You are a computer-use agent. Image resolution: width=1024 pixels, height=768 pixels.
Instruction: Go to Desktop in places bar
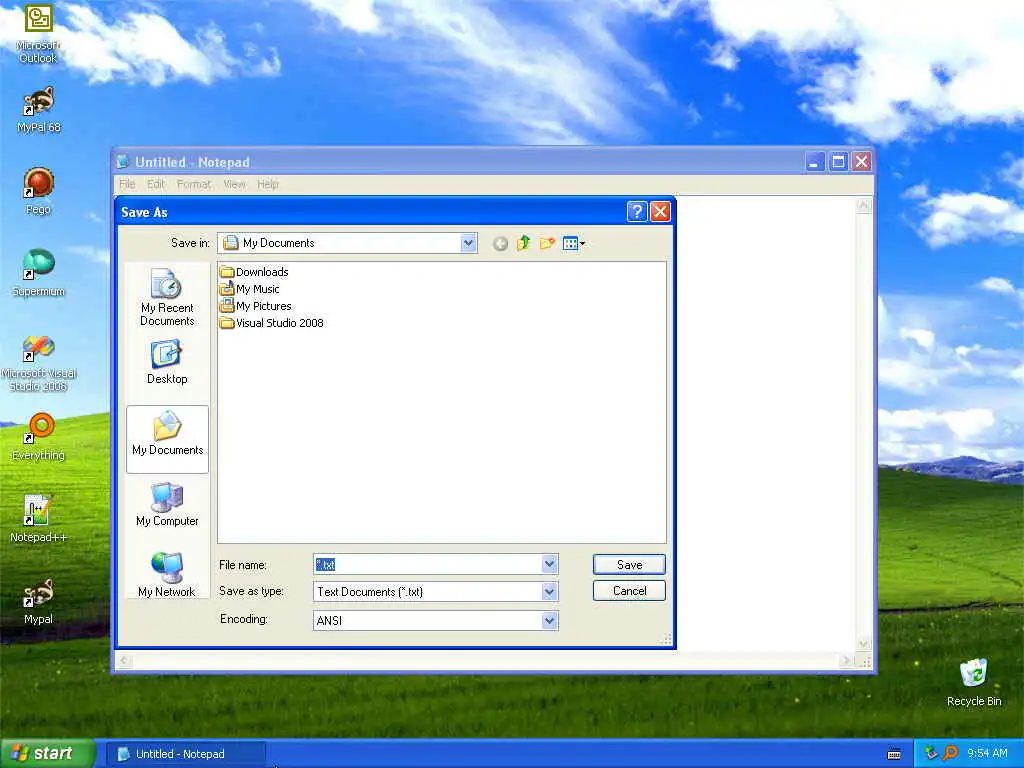167,362
